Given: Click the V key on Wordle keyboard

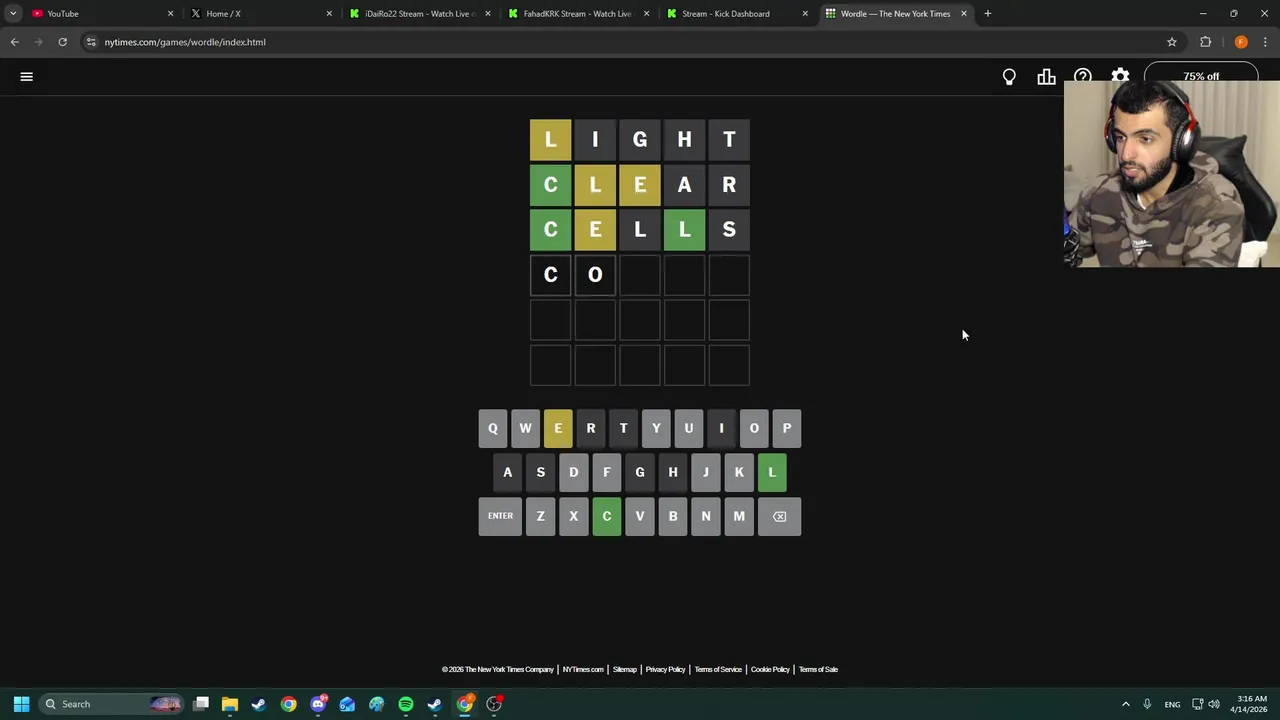Looking at the screenshot, I should [x=640, y=516].
